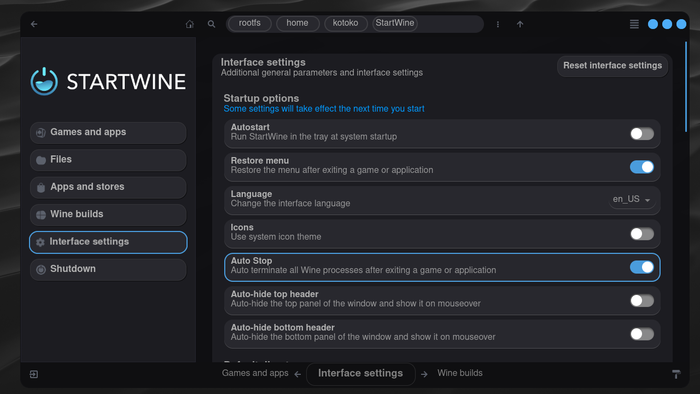Select the kotoko breadcrumb path segment
The width and height of the screenshot is (700, 394).
[346, 23]
